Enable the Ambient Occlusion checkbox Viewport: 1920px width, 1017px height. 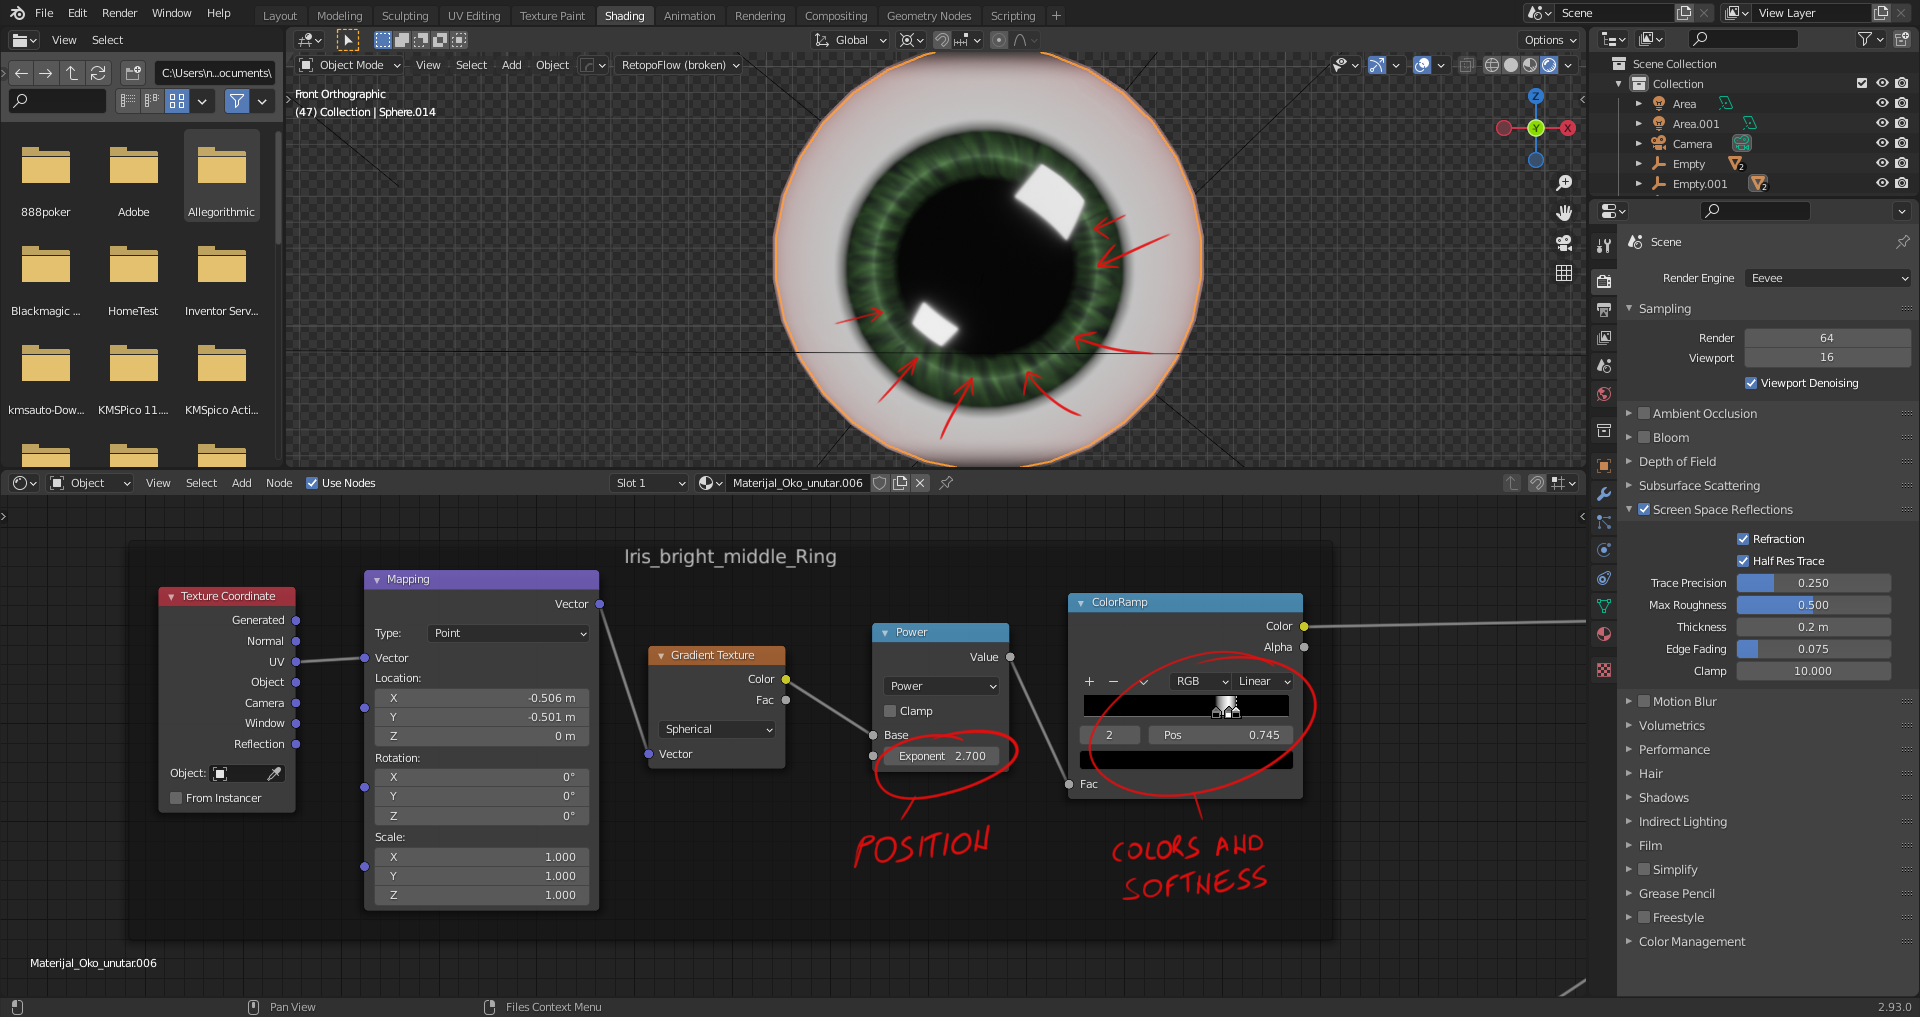[x=1645, y=413]
